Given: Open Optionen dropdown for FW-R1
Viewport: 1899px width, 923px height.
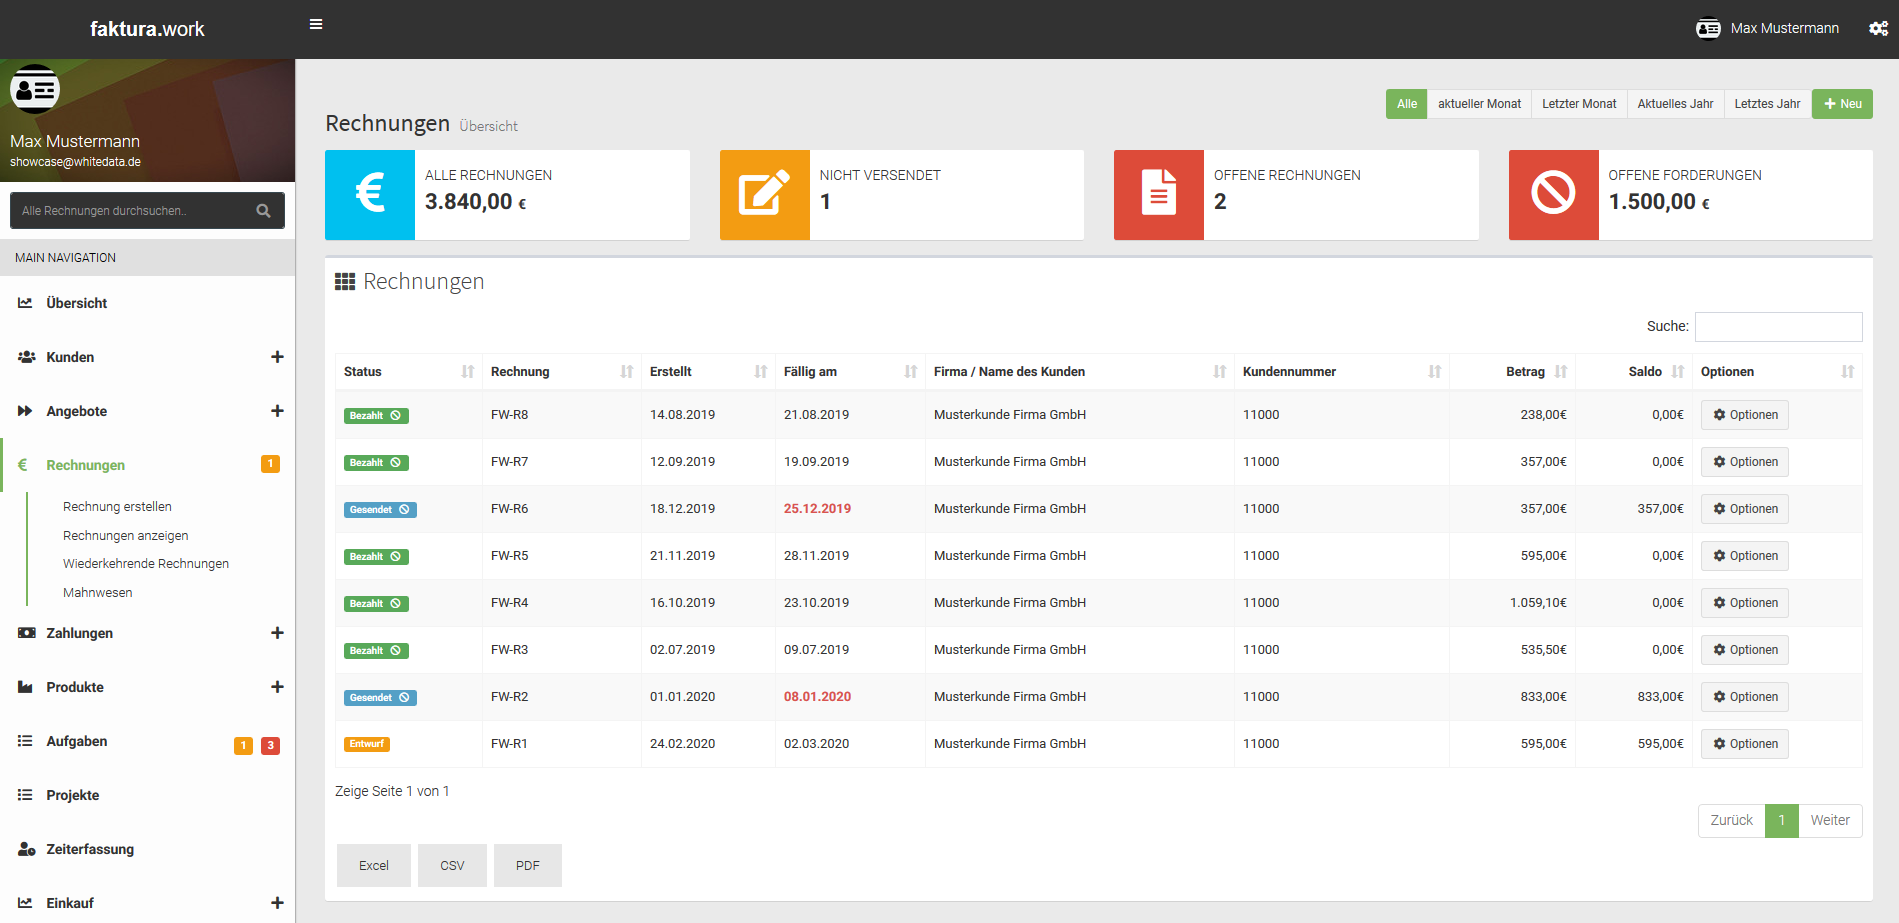Looking at the screenshot, I should (x=1745, y=744).
